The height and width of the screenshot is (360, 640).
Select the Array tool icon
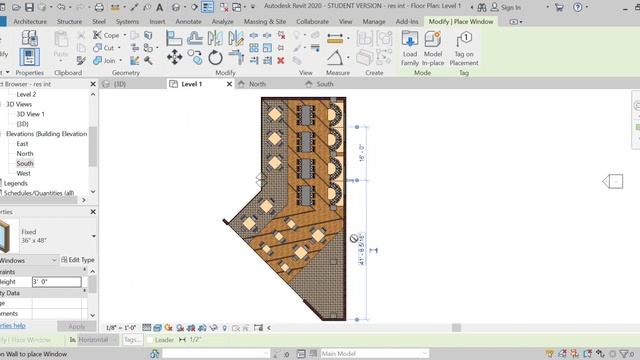pos(253,48)
